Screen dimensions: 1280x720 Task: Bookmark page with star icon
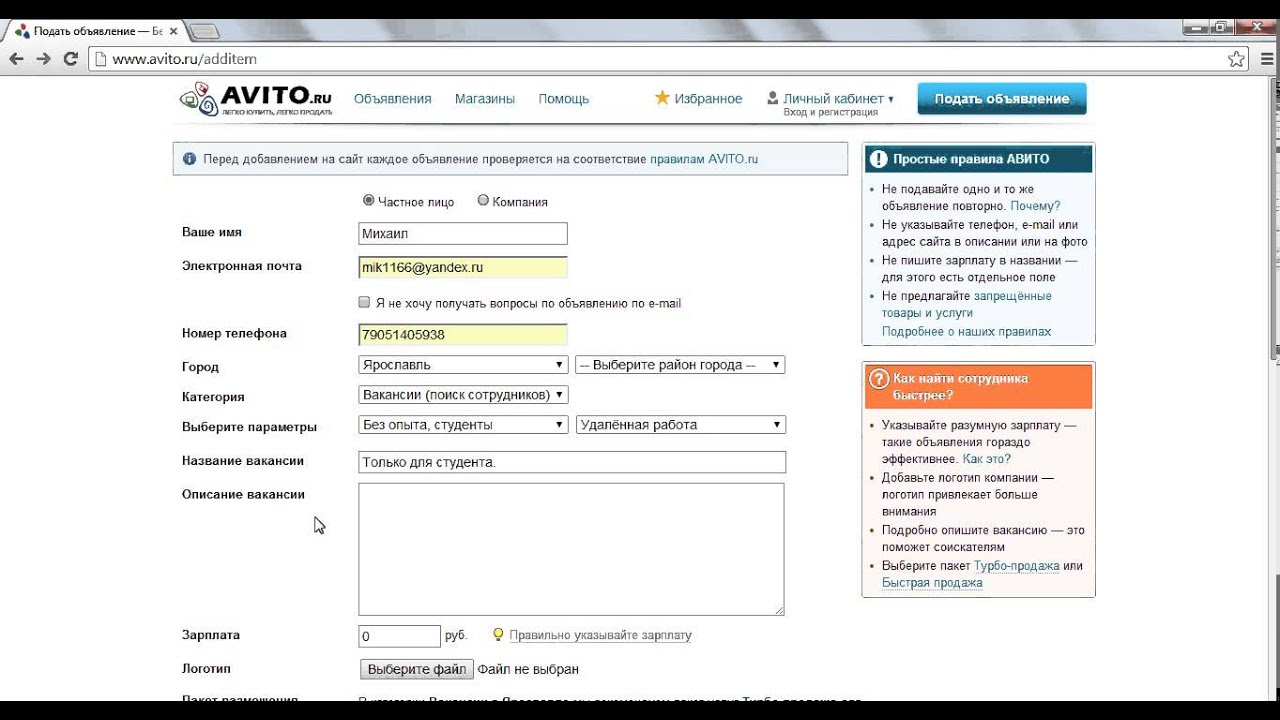1236,59
